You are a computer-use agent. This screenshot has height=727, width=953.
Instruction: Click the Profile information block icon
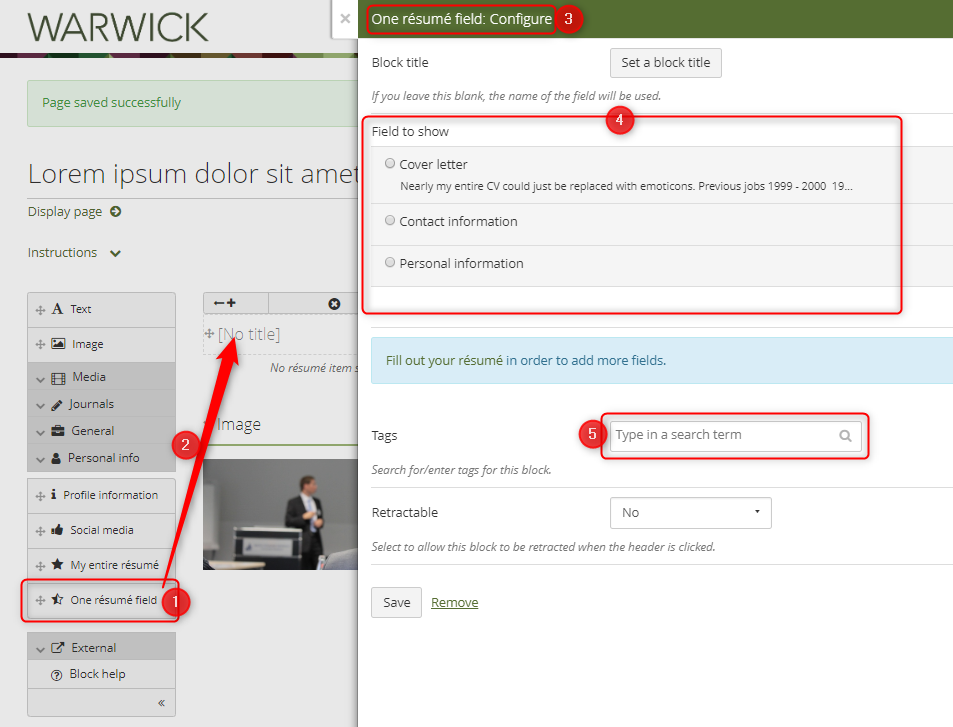(53, 495)
